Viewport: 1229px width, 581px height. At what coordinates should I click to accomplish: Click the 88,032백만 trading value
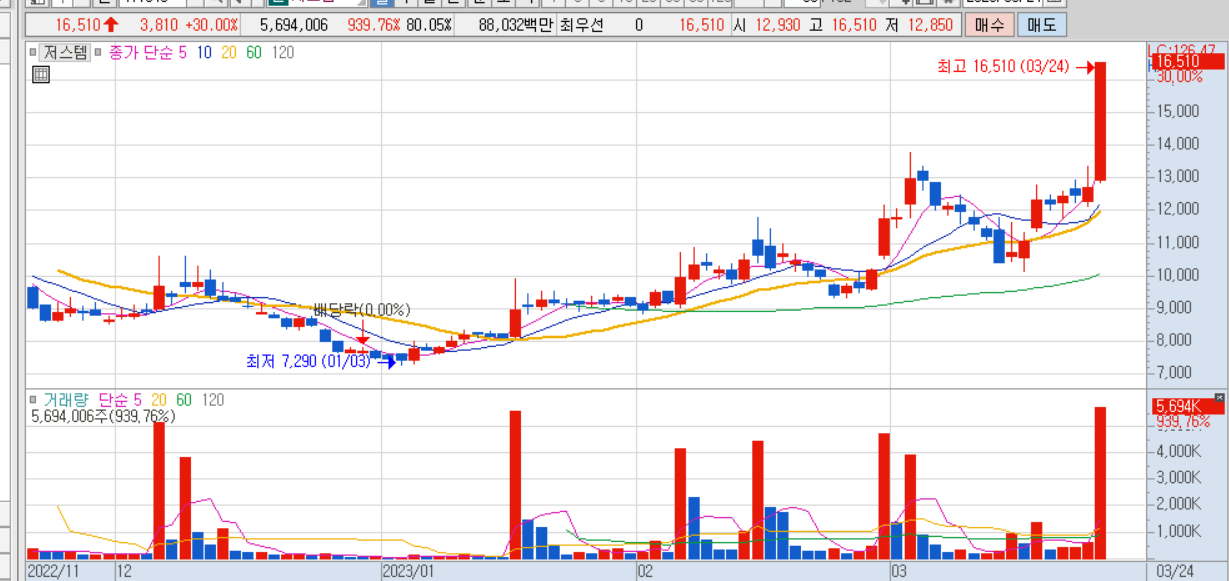516,24
